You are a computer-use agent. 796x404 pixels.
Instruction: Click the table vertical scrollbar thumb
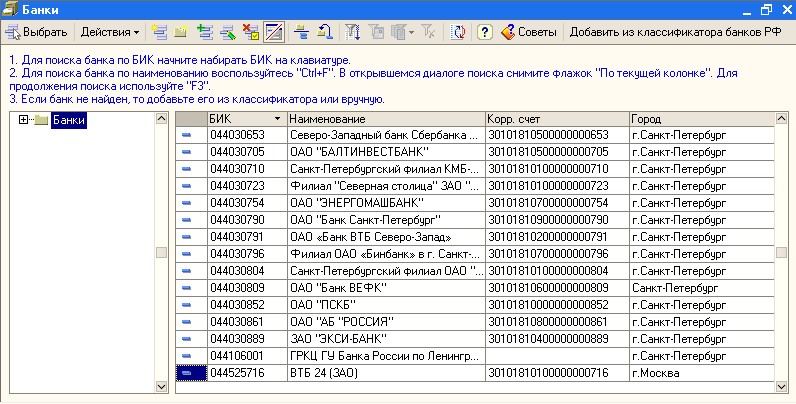tap(781, 253)
